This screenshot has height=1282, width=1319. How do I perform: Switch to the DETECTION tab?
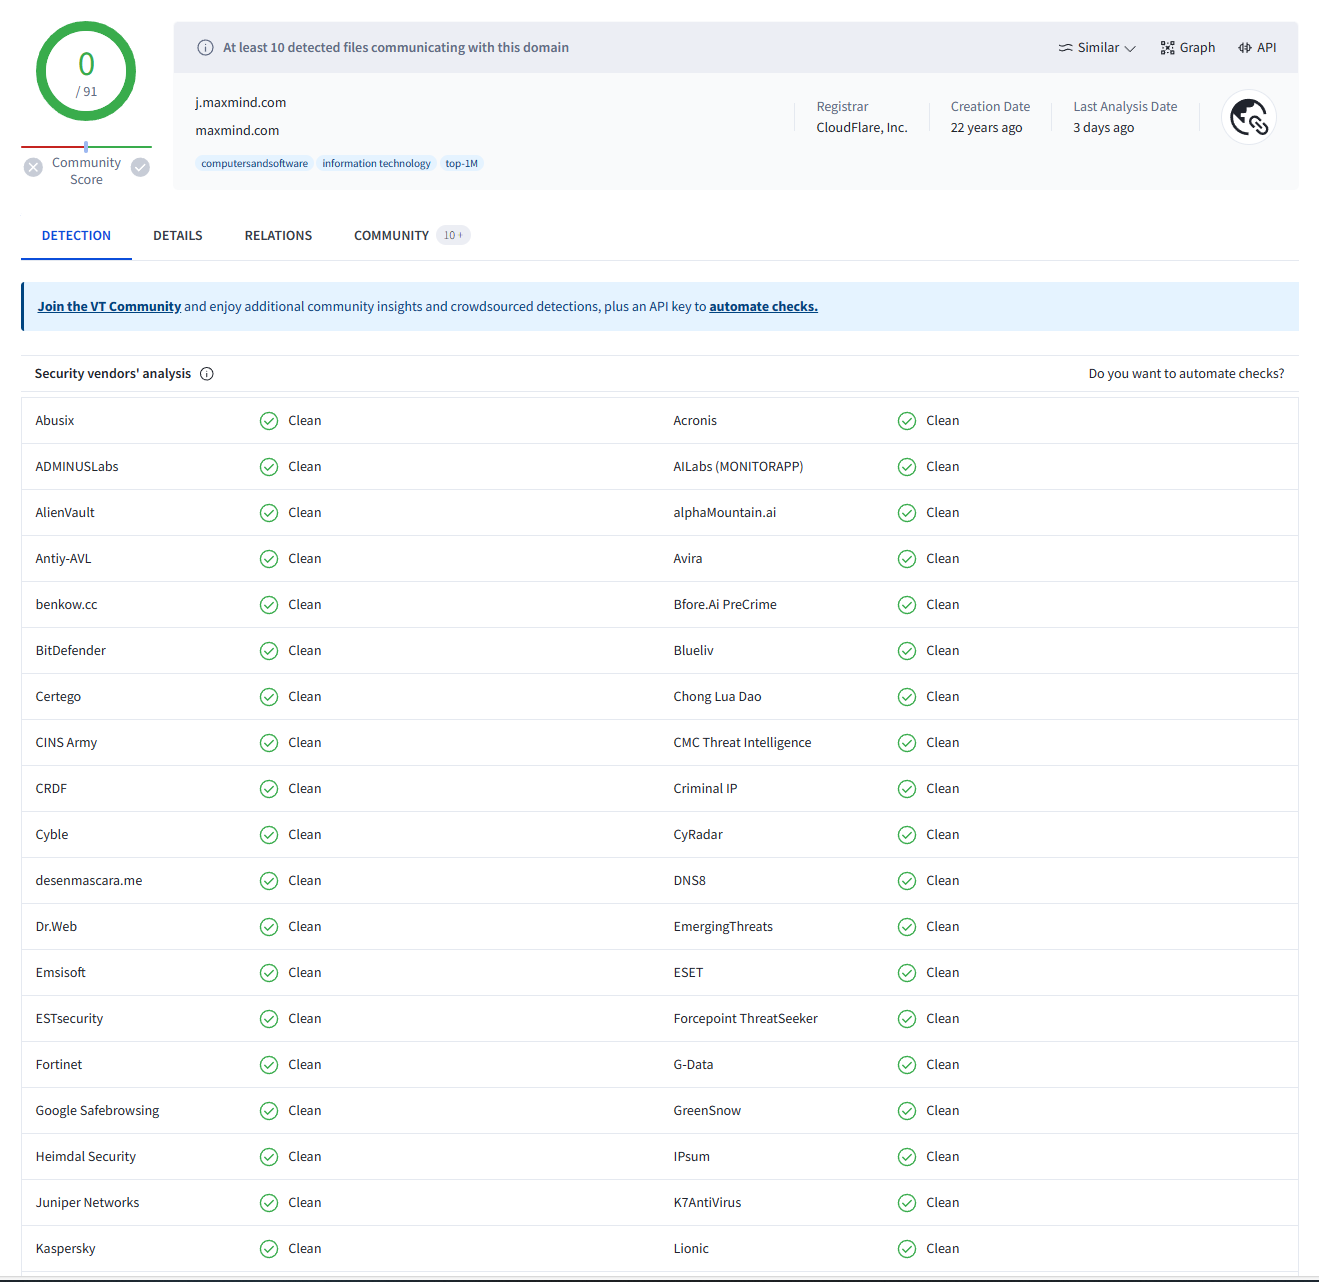pos(76,236)
